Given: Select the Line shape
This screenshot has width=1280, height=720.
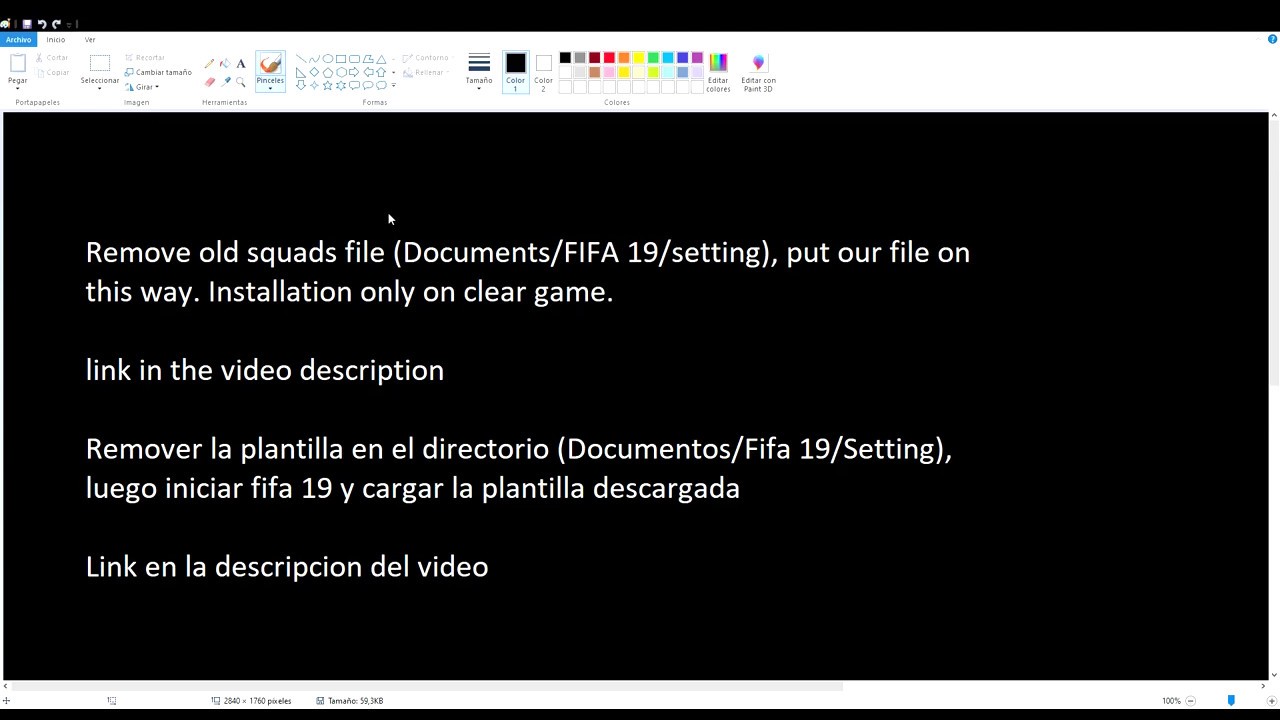Looking at the screenshot, I should click(x=301, y=59).
